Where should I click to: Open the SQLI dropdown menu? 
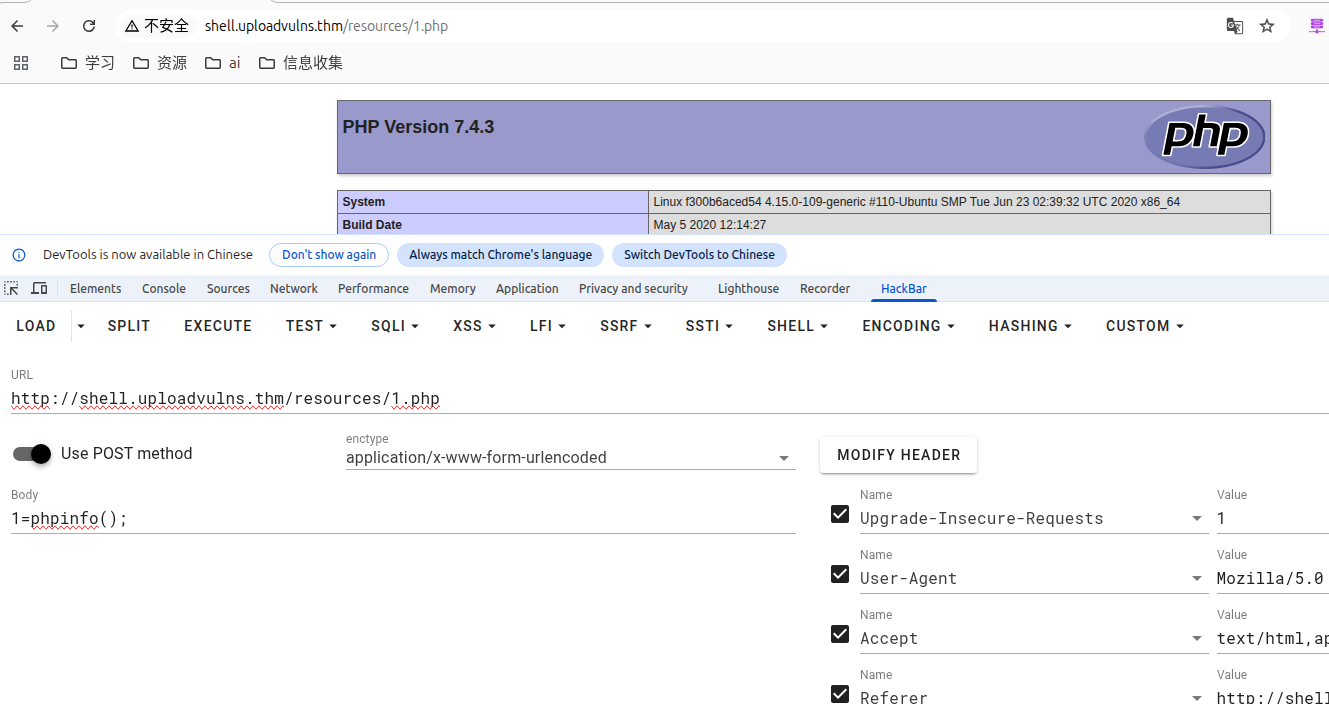(x=394, y=326)
